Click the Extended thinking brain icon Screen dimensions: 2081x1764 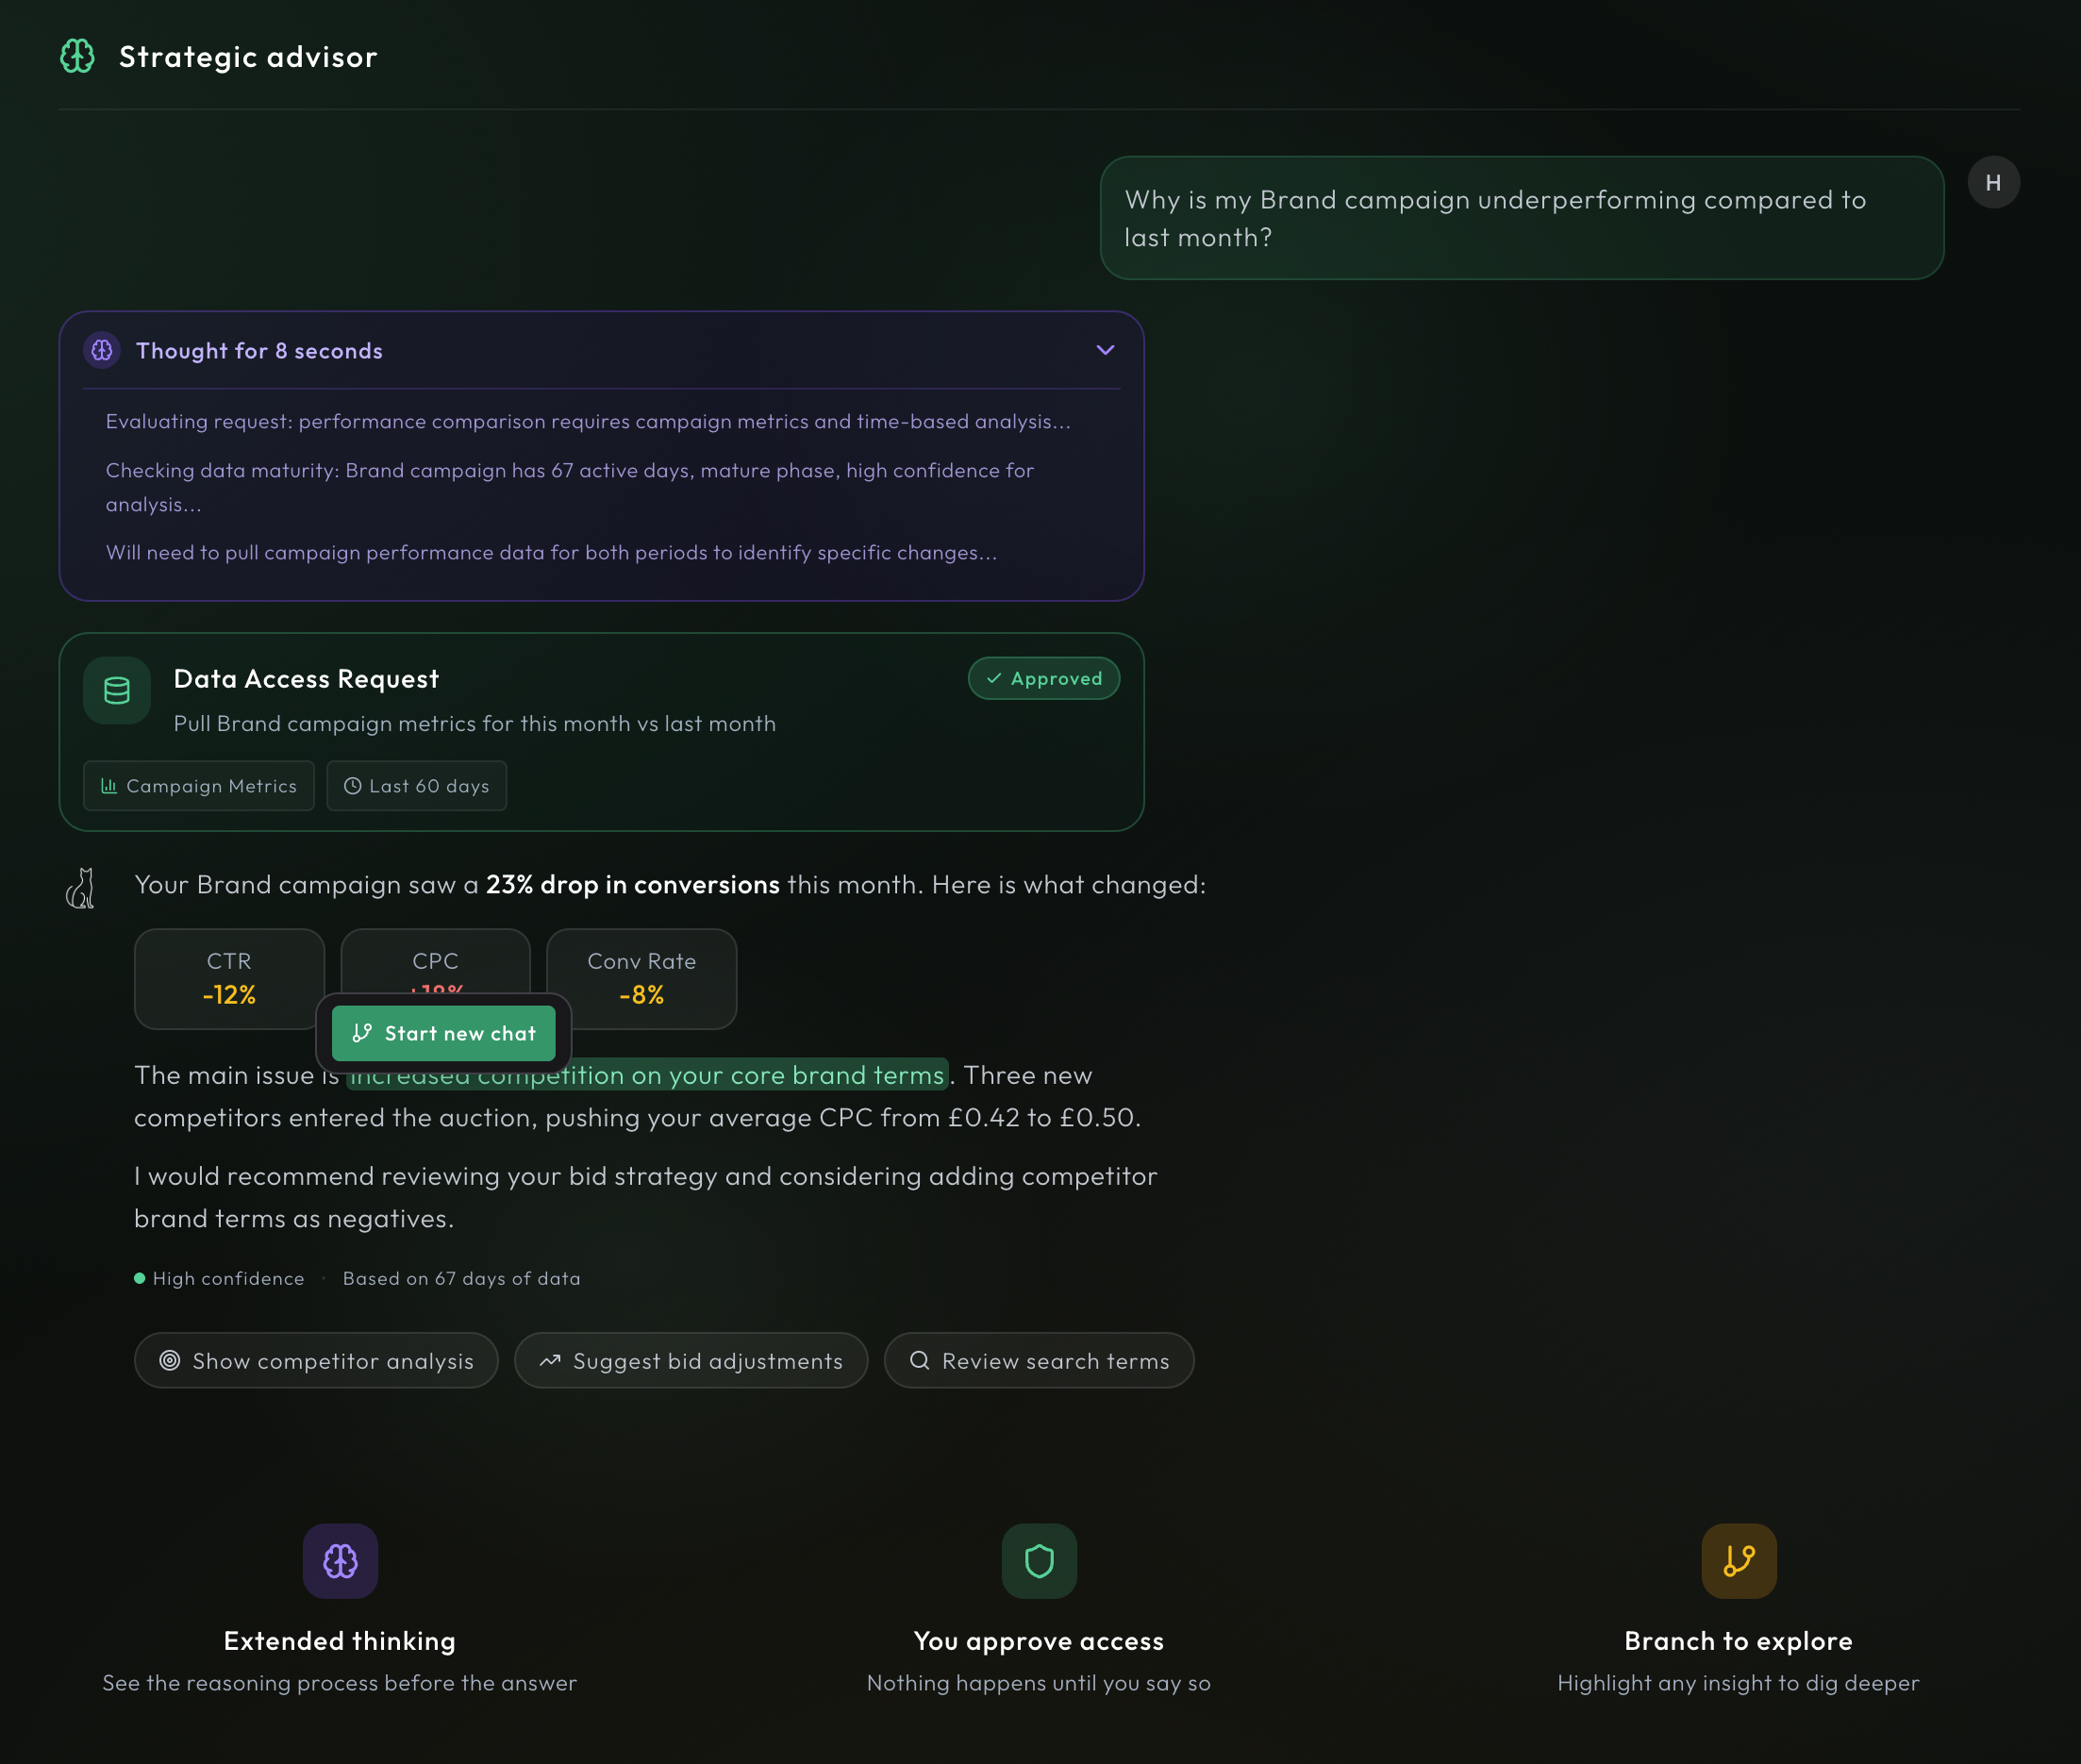pos(340,1561)
